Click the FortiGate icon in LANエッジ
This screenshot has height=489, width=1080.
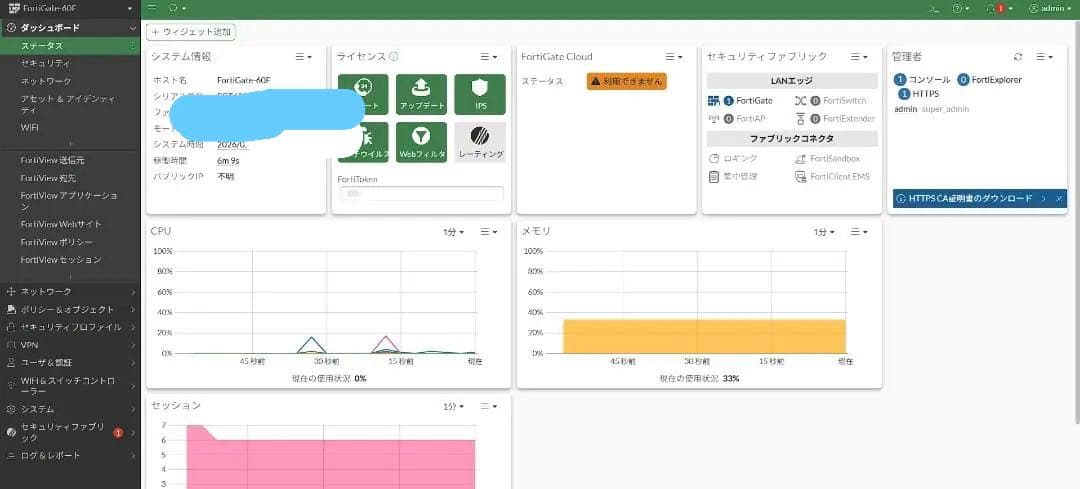click(714, 101)
